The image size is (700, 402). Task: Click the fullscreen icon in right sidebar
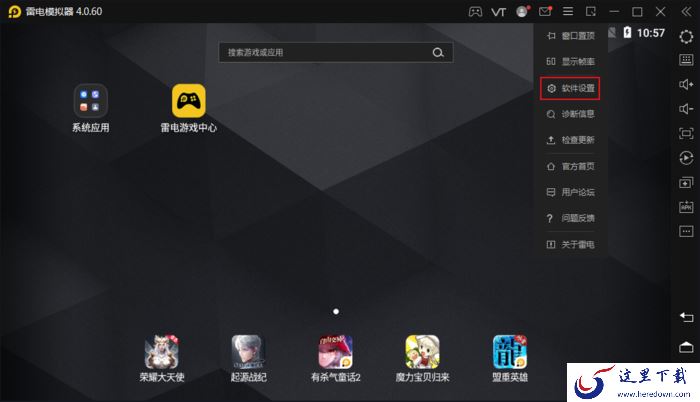686,133
